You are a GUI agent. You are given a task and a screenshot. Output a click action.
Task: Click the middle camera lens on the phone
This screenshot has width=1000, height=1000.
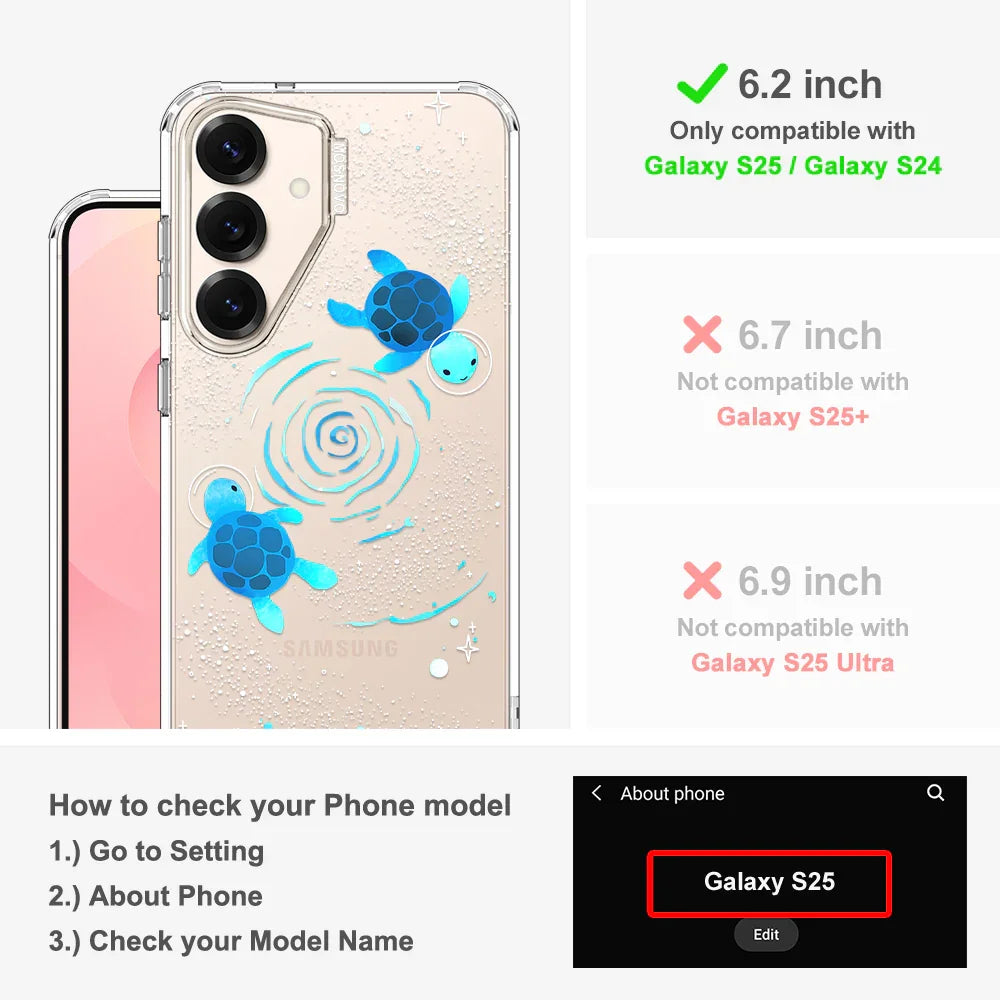click(x=230, y=227)
